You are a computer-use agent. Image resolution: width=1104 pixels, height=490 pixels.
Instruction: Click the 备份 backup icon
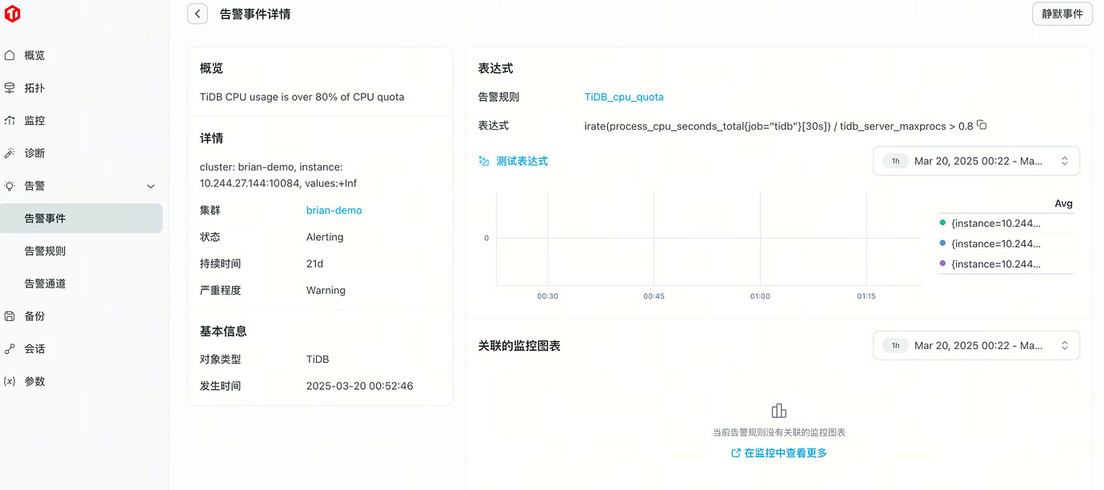click(10, 316)
